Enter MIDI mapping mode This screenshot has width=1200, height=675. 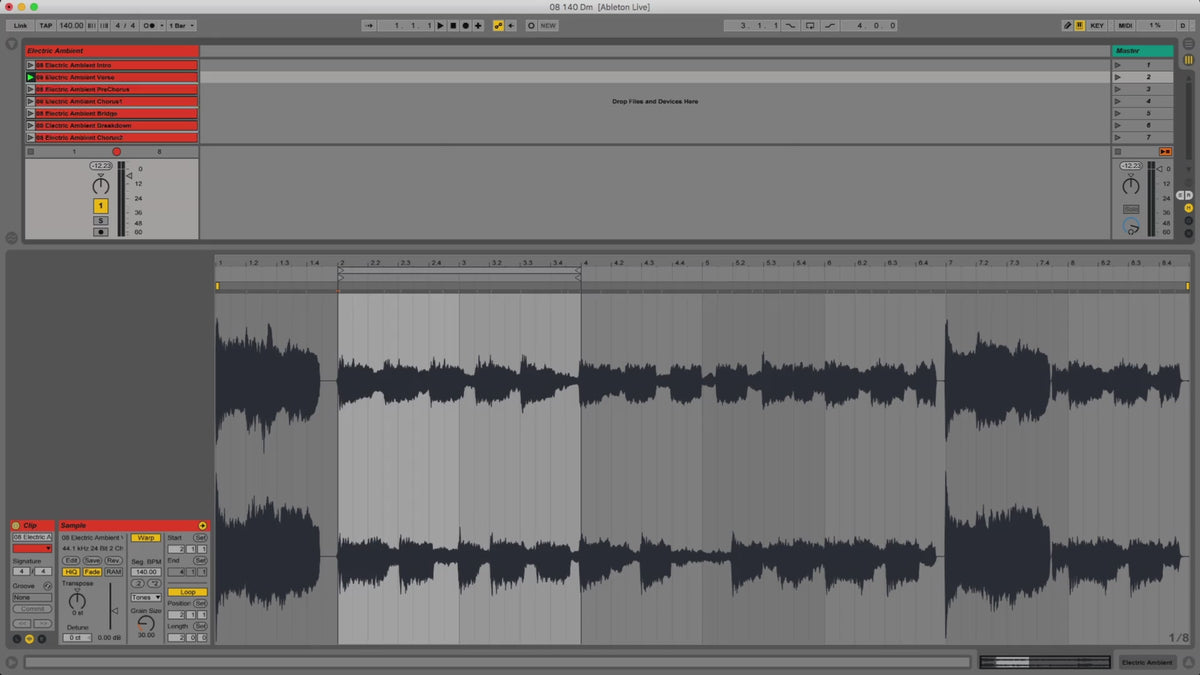click(x=1124, y=25)
